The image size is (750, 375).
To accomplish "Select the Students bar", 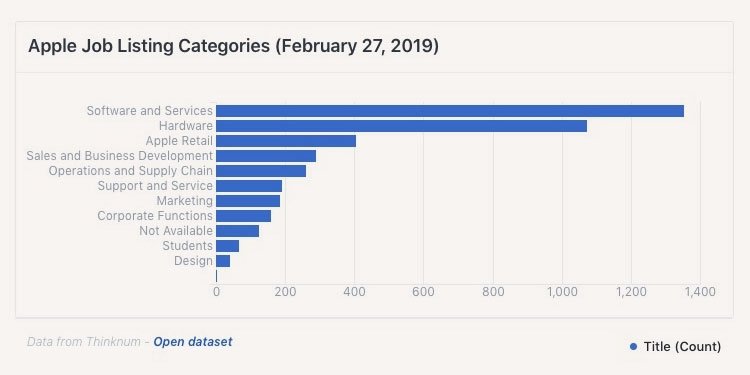I will pos(227,246).
